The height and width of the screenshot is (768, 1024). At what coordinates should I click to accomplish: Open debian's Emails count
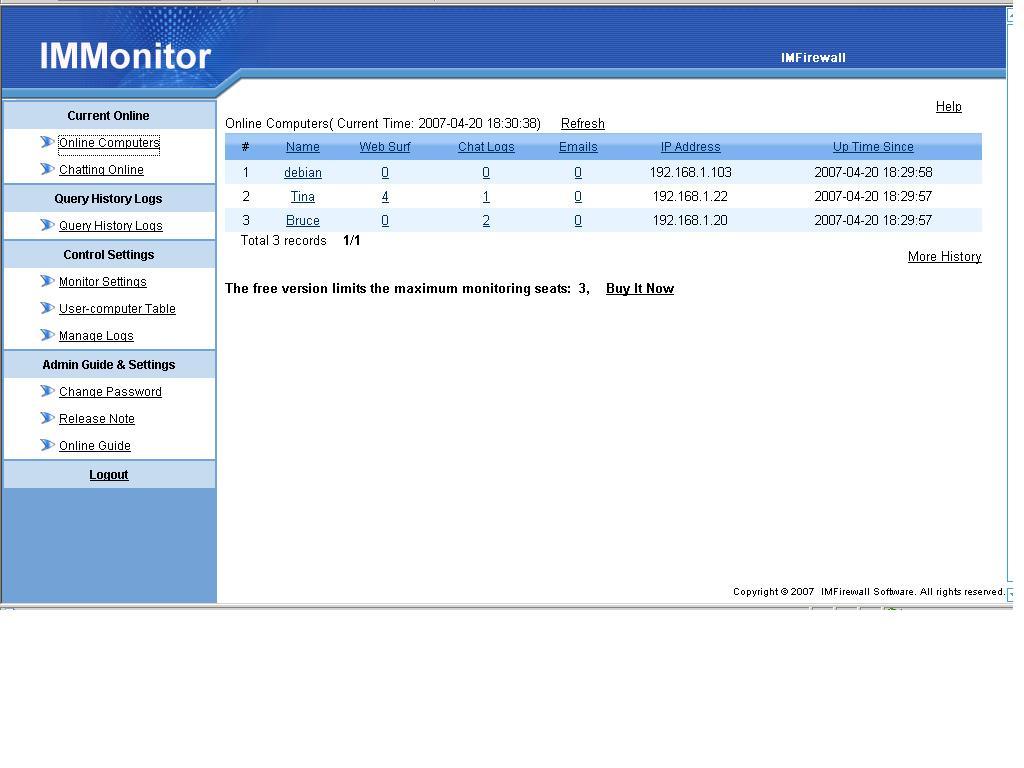click(x=578, y=172)
